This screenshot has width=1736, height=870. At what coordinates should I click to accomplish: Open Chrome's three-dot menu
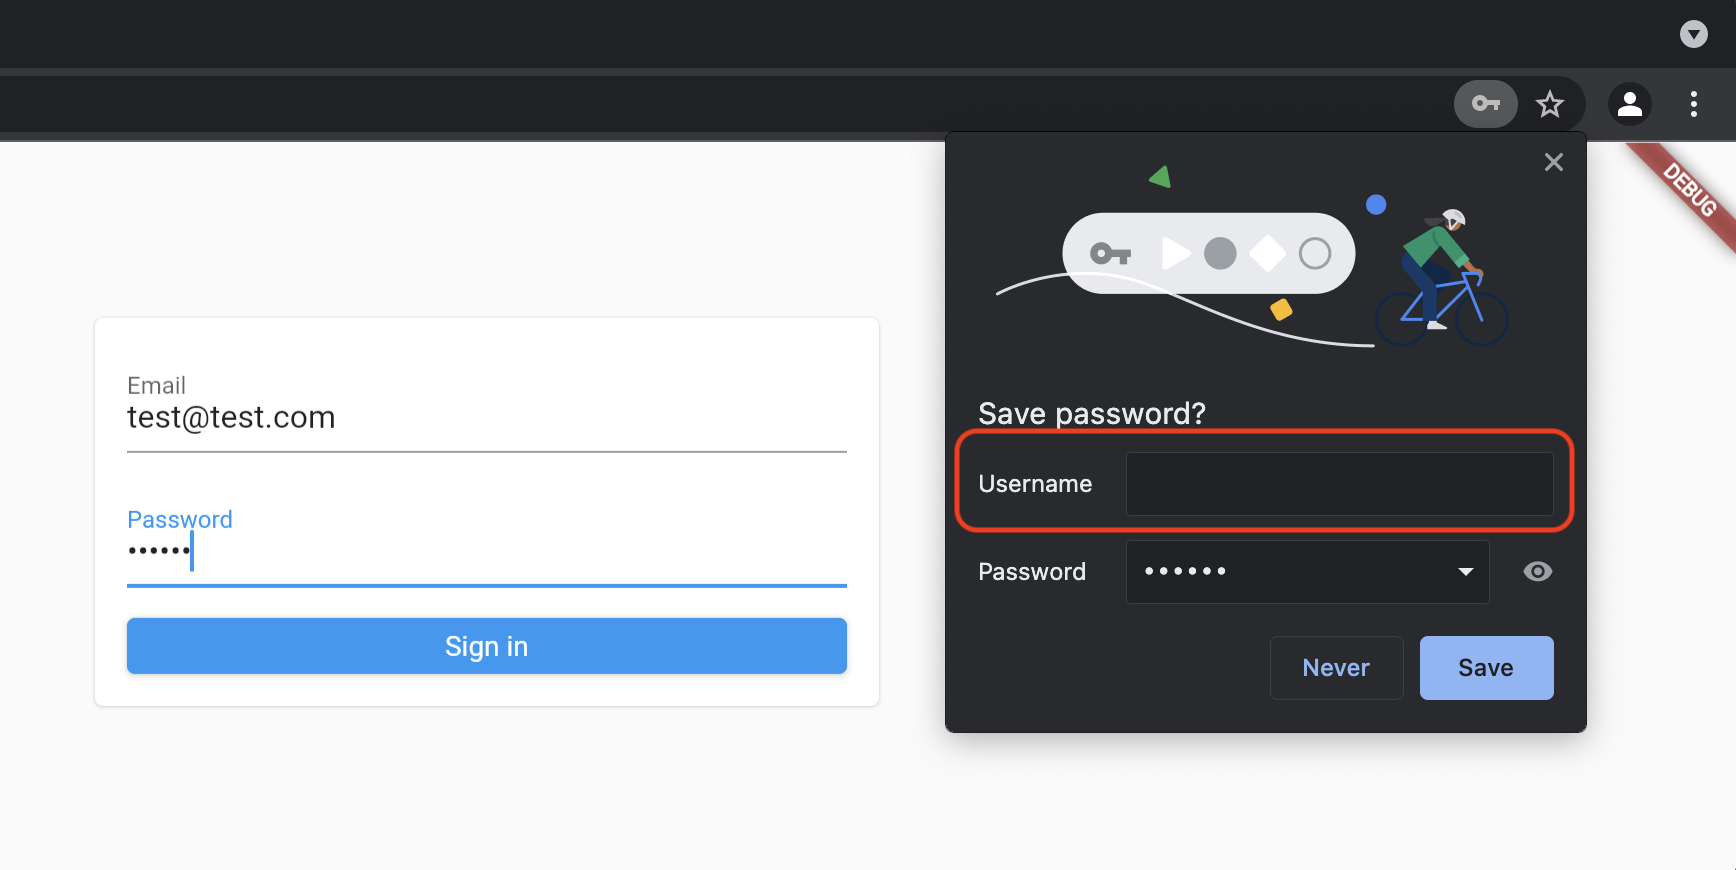1694,104
